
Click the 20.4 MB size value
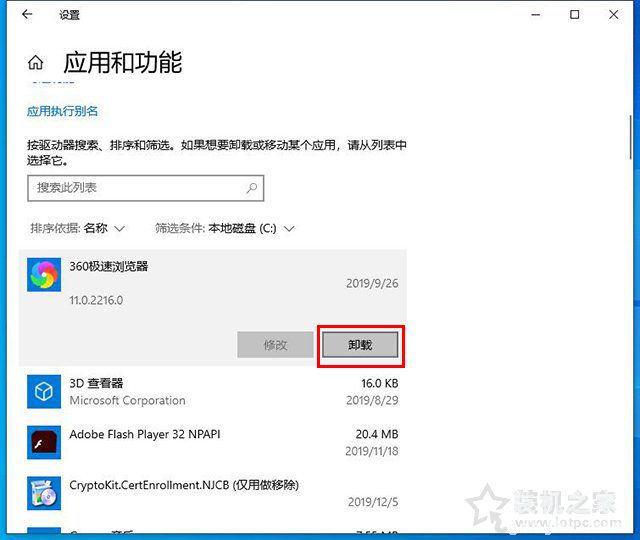[x=377, y=434]
